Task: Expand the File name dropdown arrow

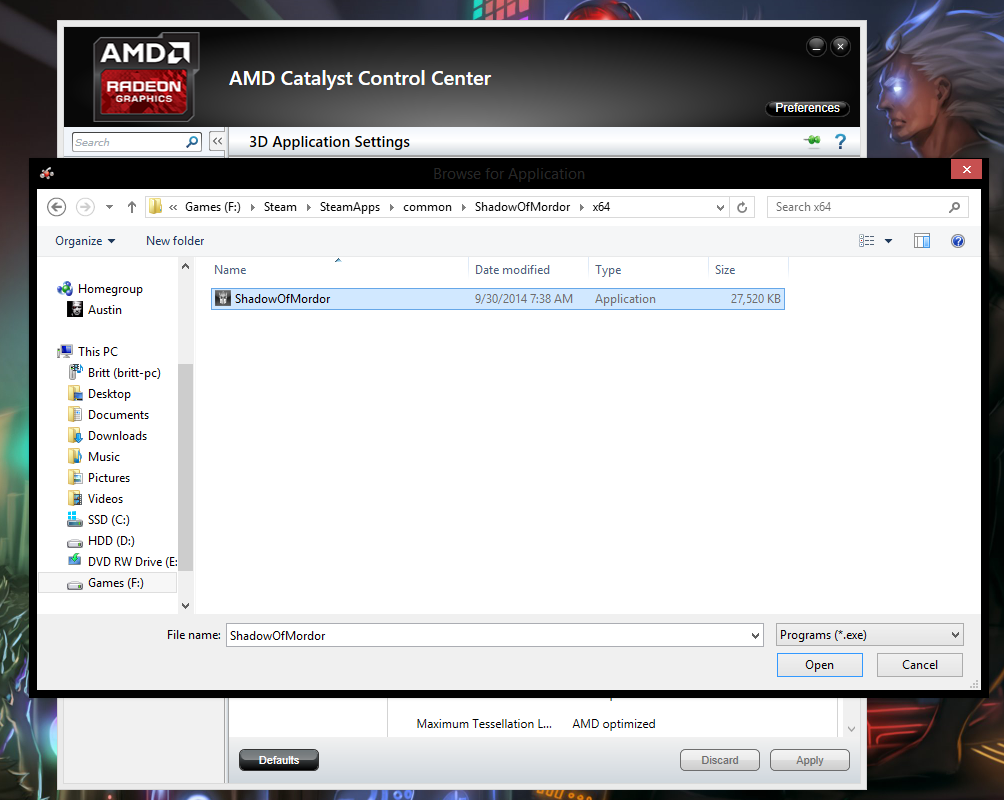Action: coord(756,635)
